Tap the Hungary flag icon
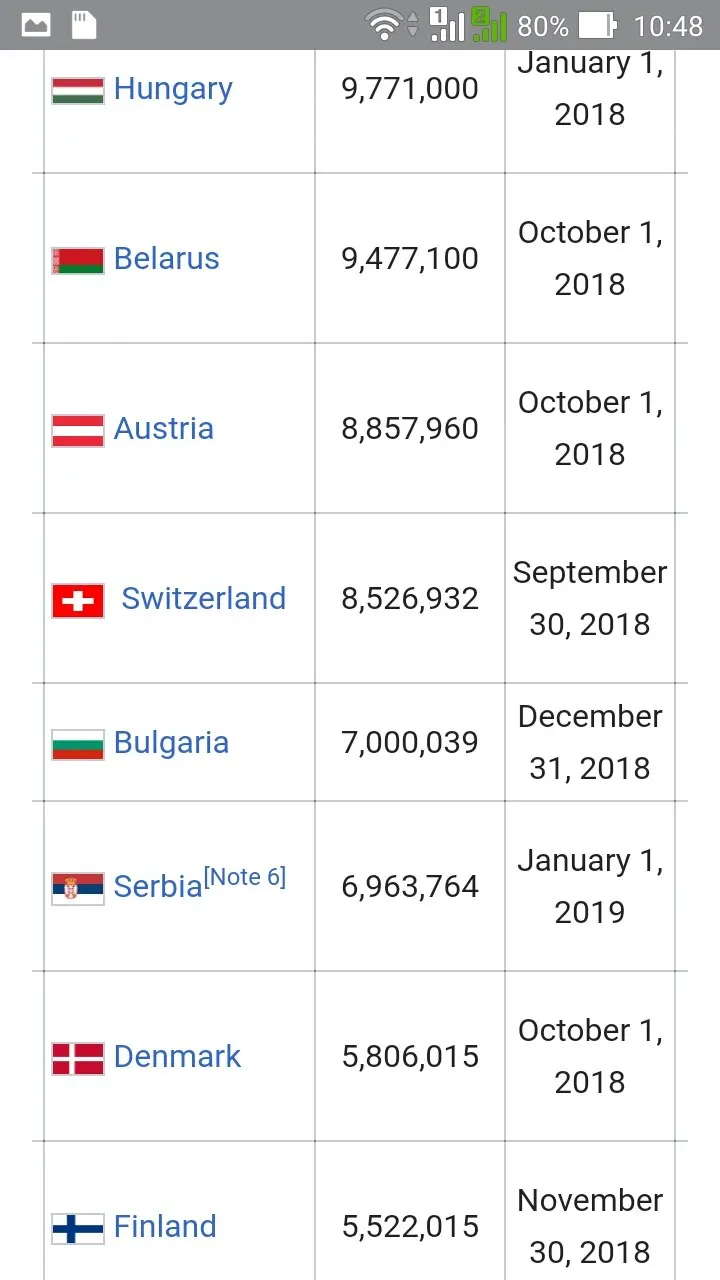 click(78, 90)
